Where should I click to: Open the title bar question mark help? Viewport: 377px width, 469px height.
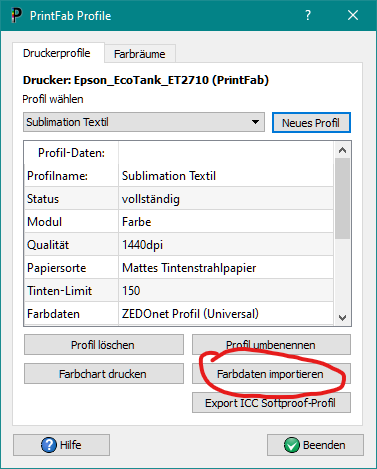308,15
